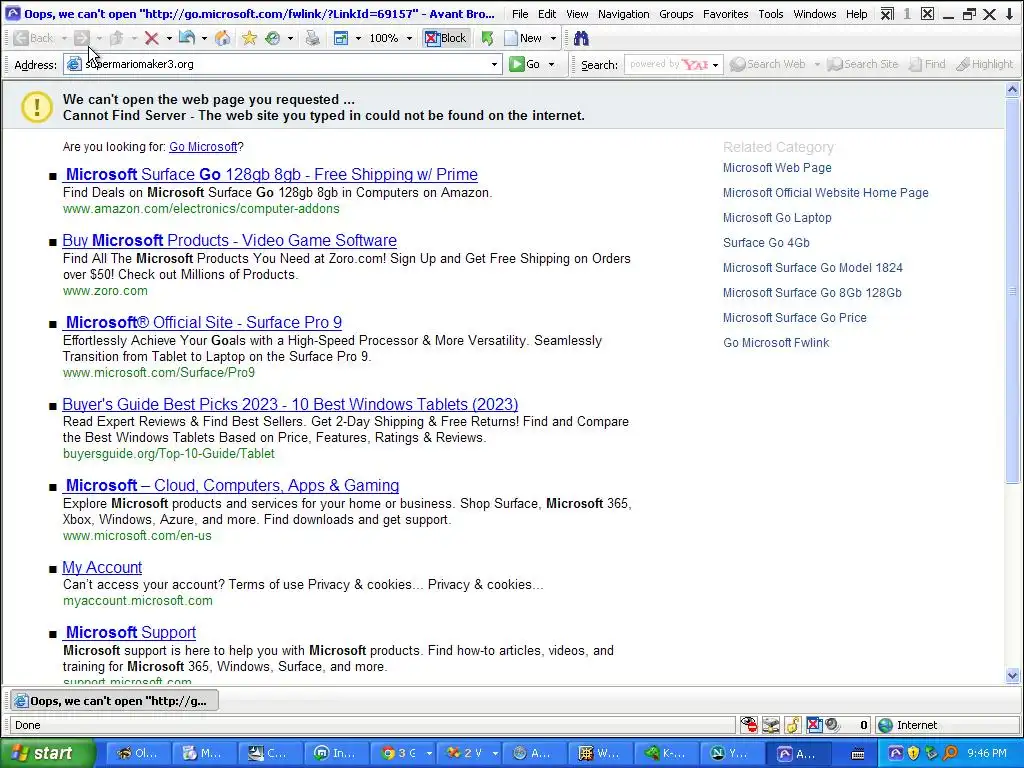Image resolution: width=1024 pixels, height=768 pixels.
Task: Click the page scrollbar down arrow
Action: click(x=1012, y=676)
